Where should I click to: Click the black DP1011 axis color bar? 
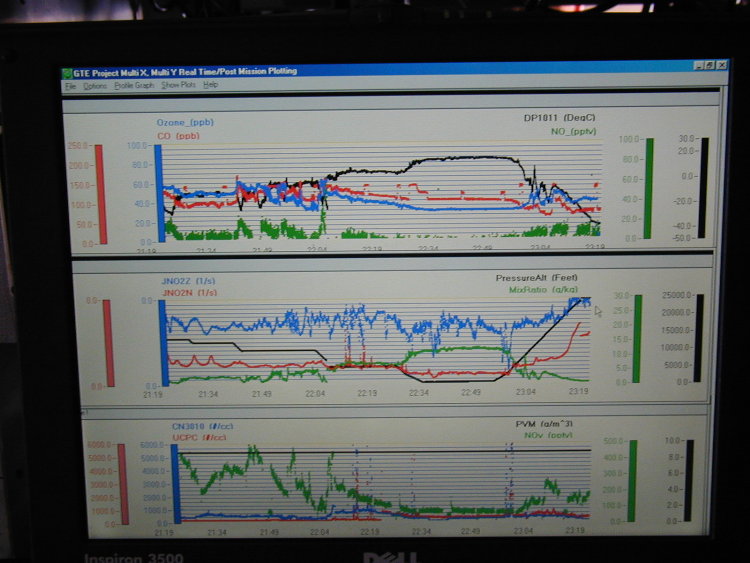click(704, 188)
